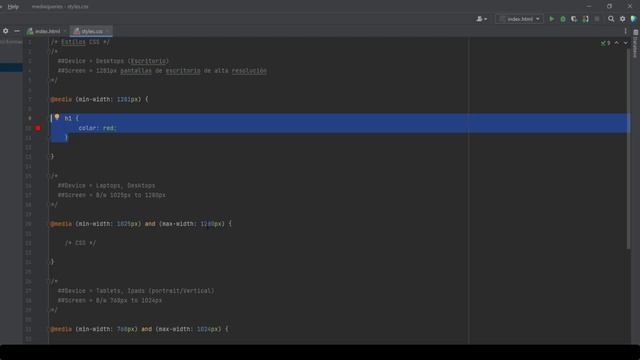
Task: Open the index.html run configuration dropdown
Action: [x=519, y=19]
